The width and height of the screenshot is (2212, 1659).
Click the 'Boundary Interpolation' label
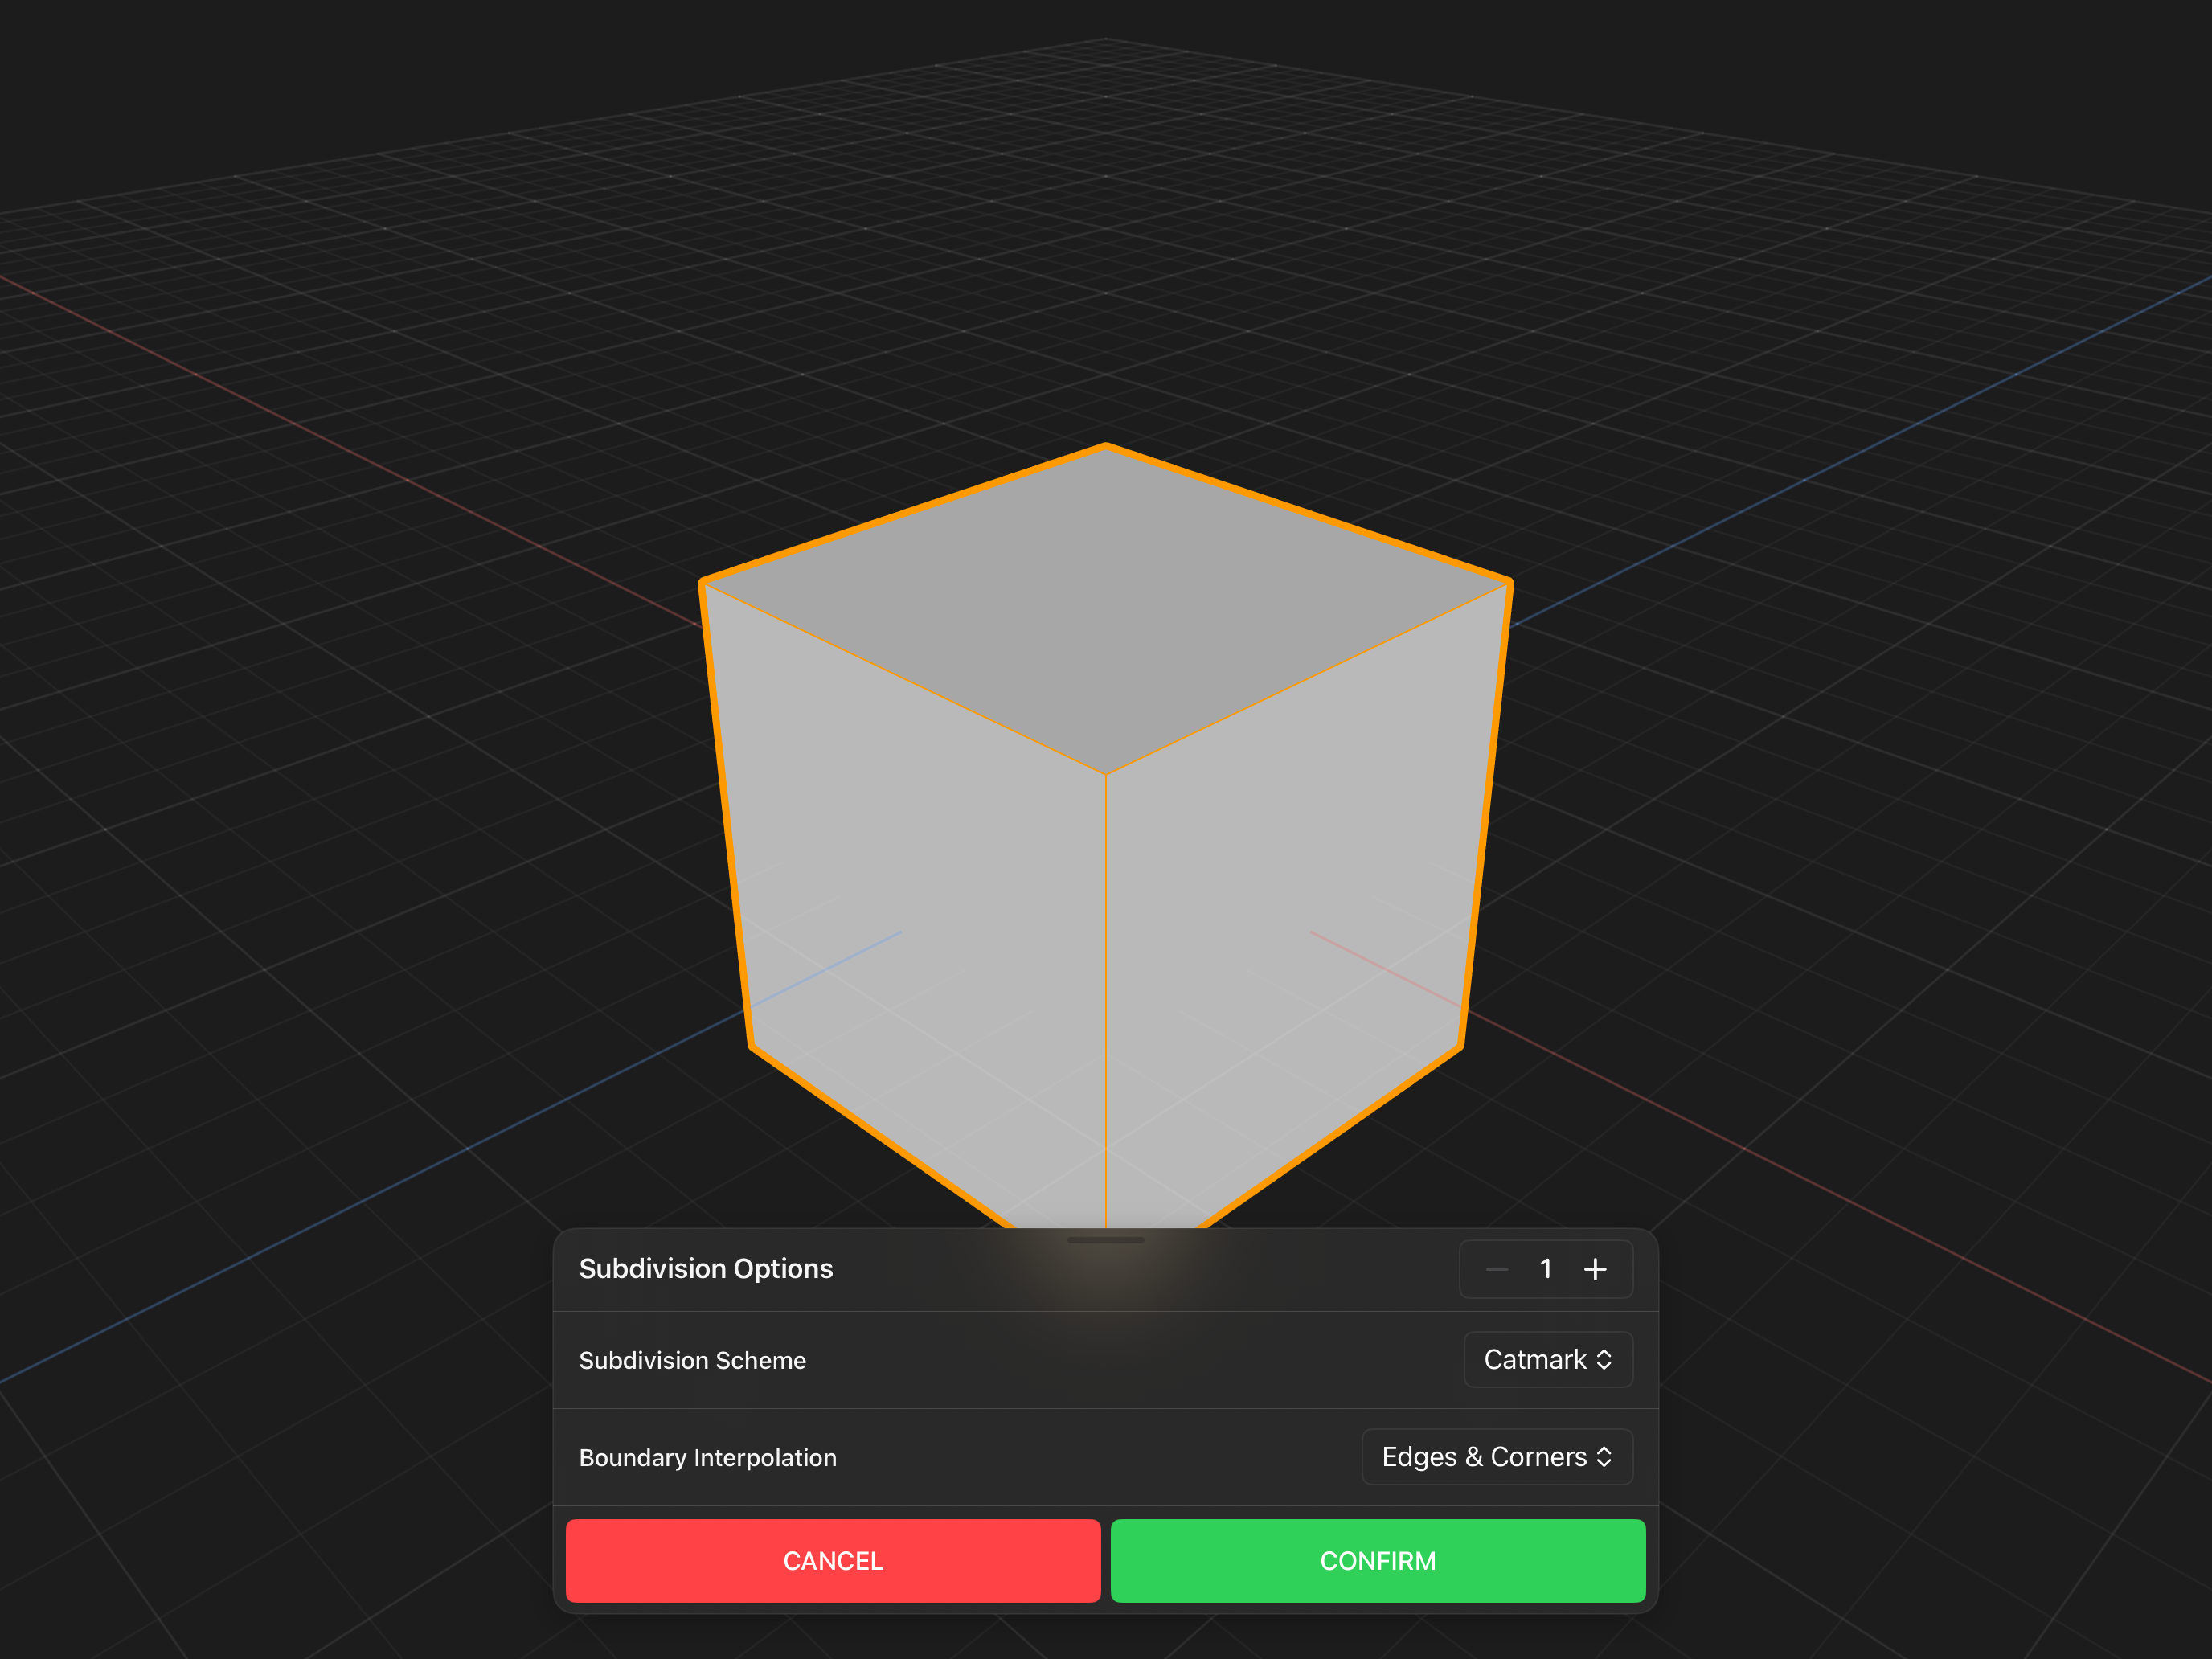pos(708,1458)
